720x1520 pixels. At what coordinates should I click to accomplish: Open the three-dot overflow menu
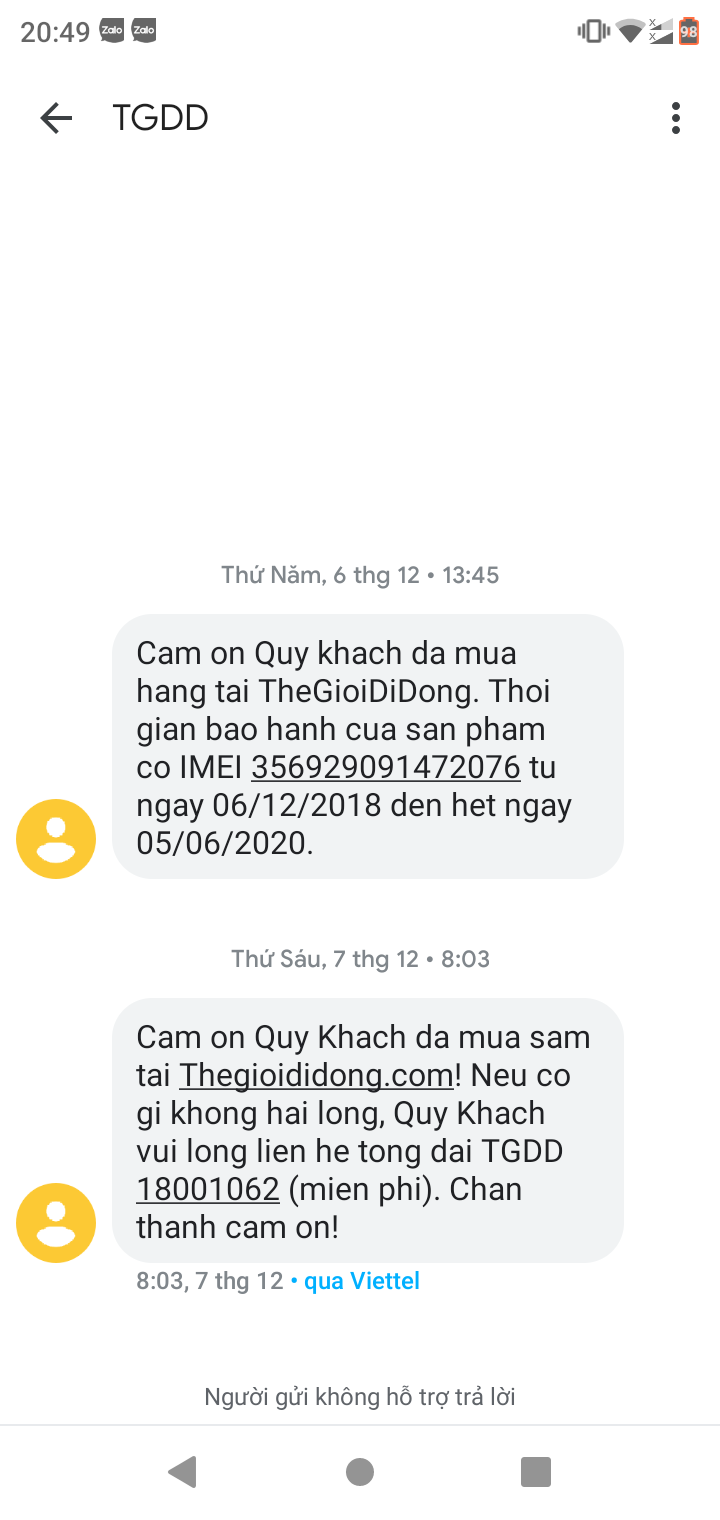[x=676, y=118]
